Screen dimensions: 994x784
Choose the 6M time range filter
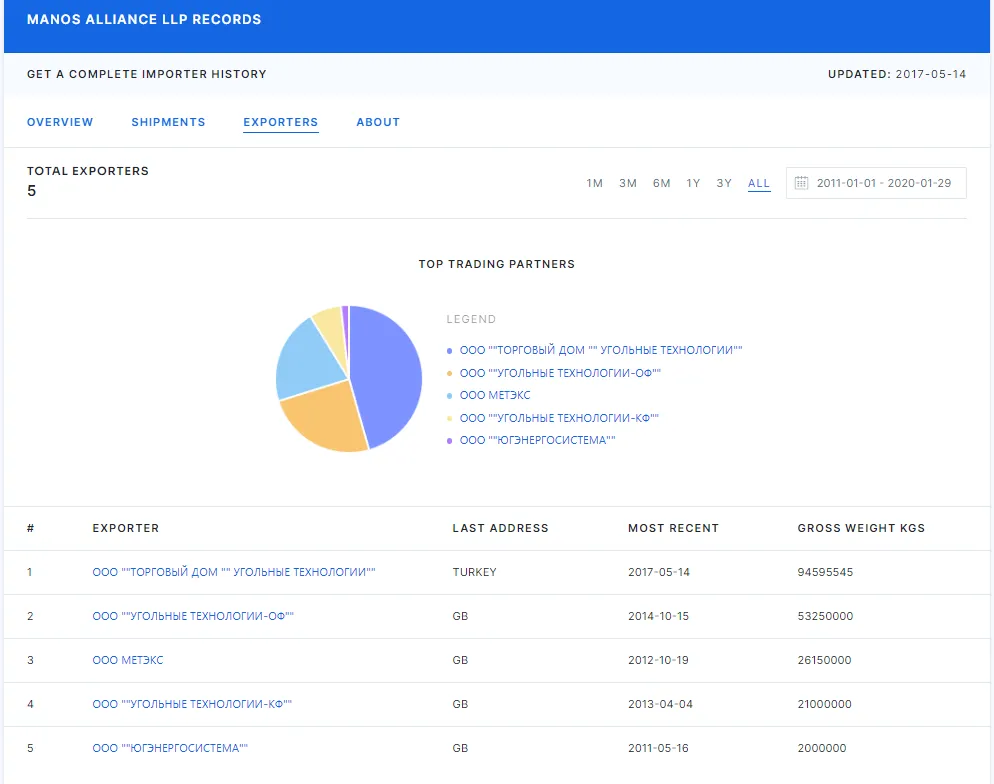[x=661, y=183]
